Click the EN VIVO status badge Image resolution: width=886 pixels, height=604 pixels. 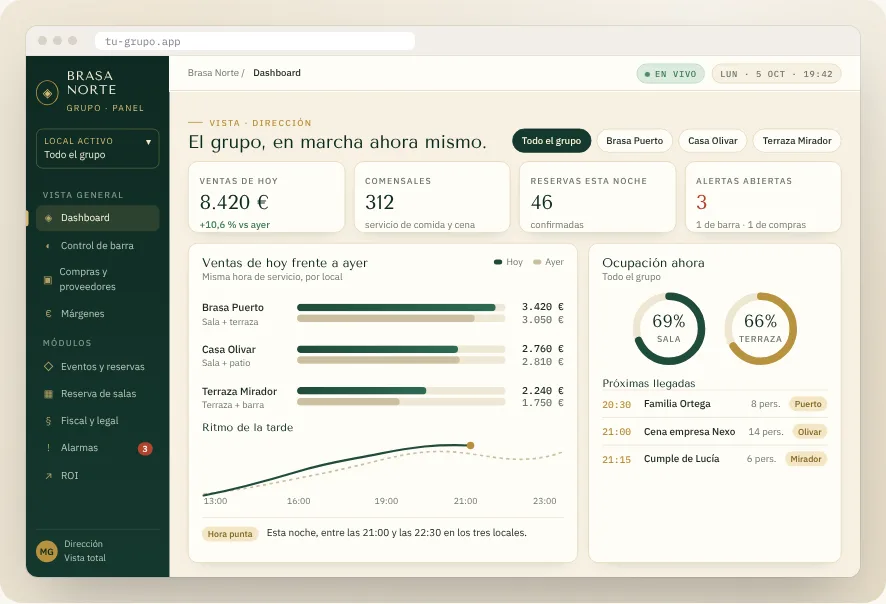[671, 74]
